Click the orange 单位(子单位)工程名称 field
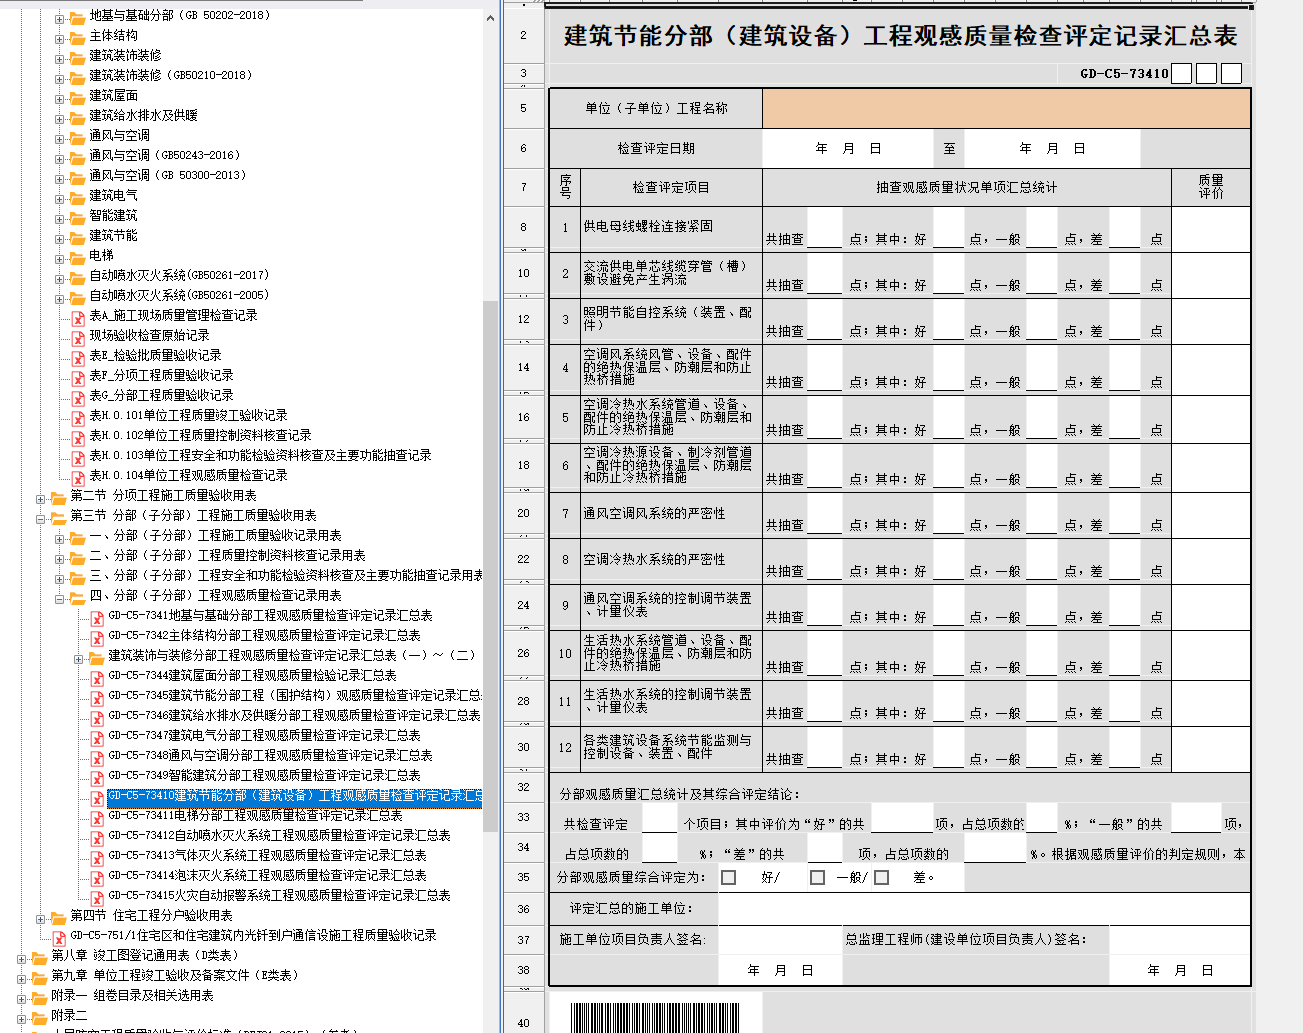 pos(1005,108)
